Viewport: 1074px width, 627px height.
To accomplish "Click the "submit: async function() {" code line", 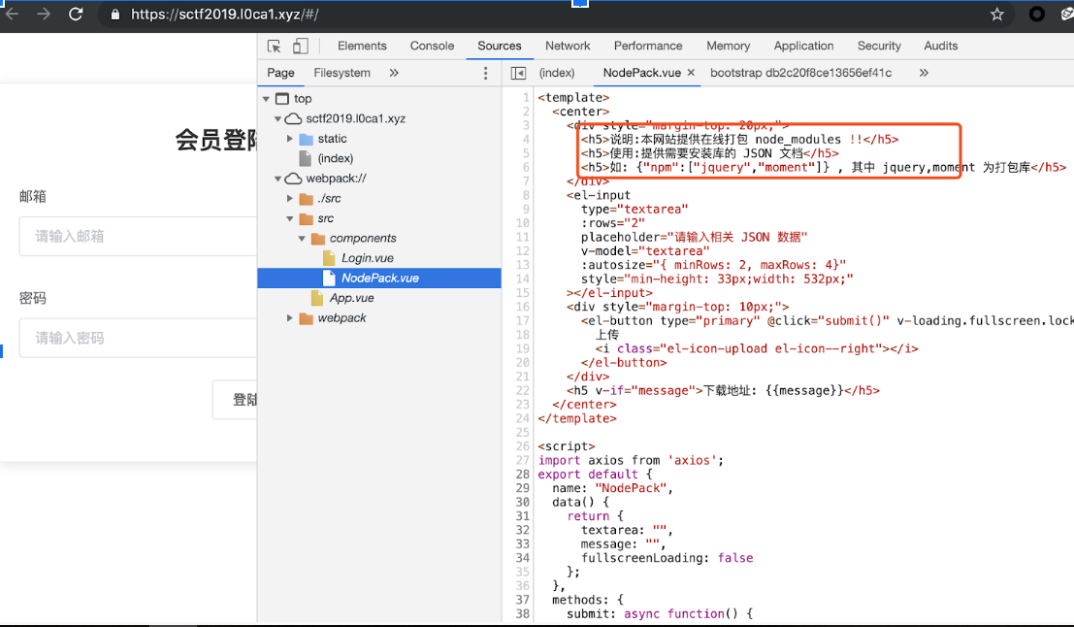I will (660, 614).
